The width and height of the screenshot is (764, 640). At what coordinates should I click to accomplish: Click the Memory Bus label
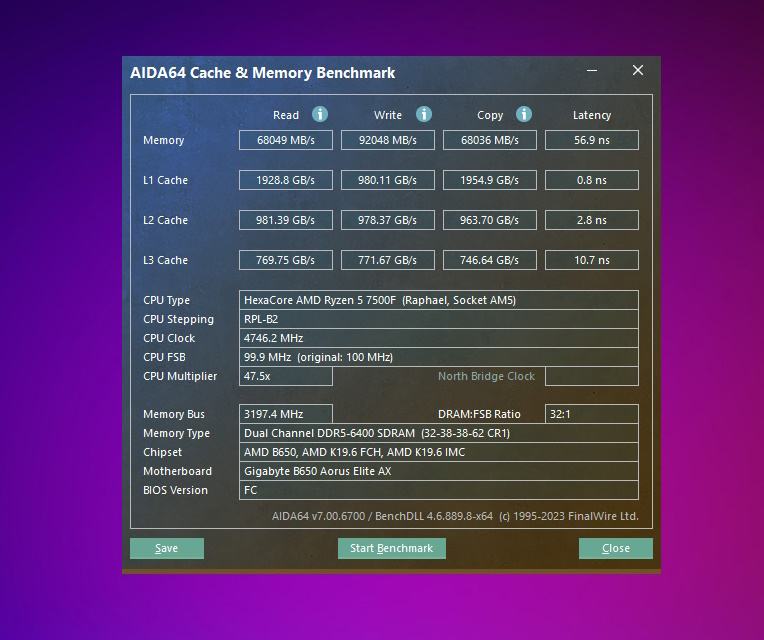[174, 414]
